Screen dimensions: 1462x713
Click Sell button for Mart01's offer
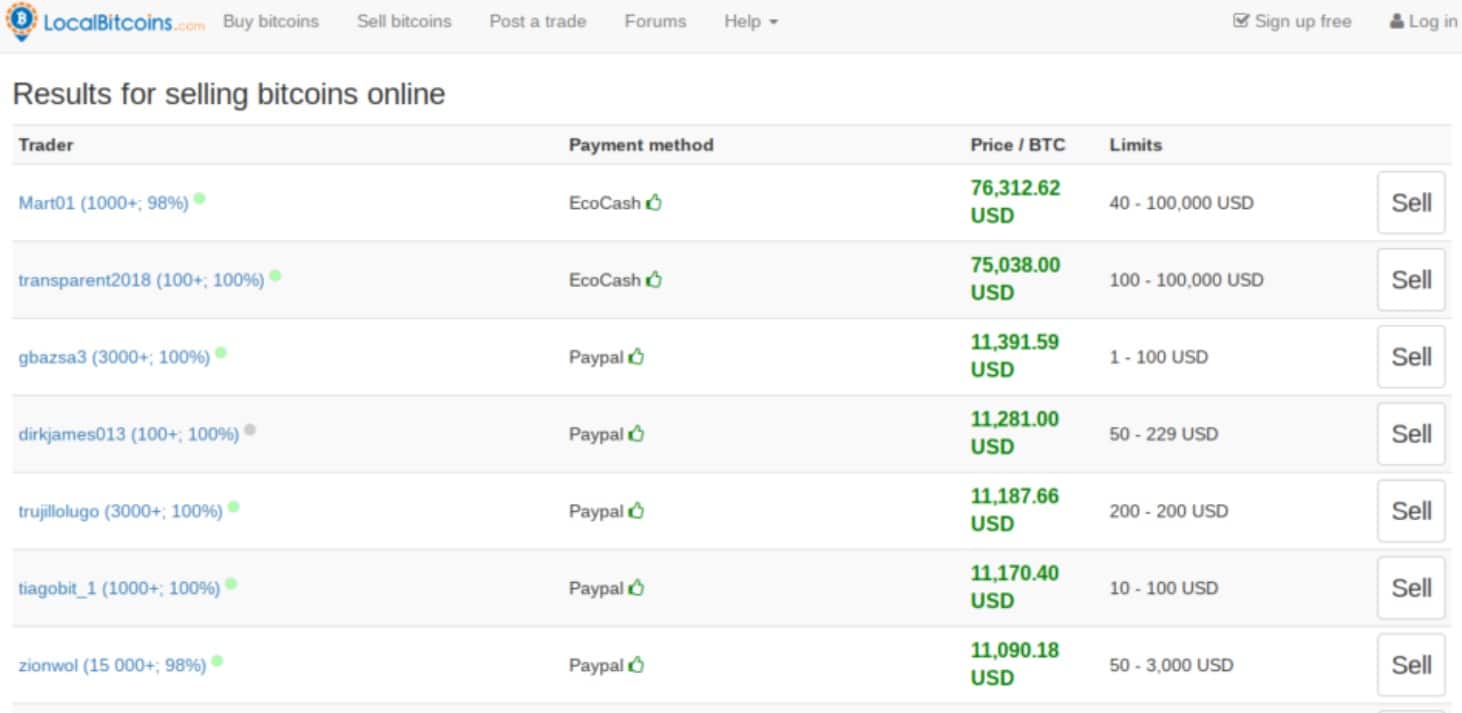click(1411, 202)
